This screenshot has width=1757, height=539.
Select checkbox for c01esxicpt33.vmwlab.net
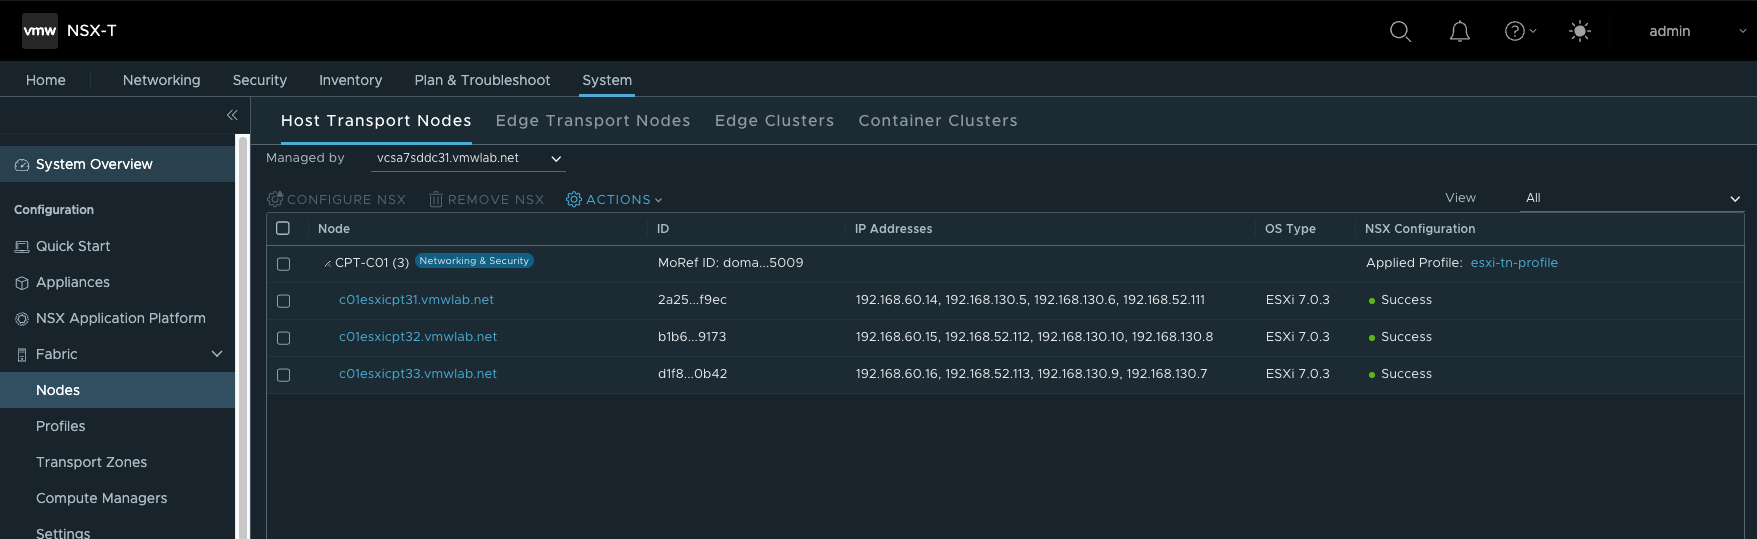coord(283,375)
